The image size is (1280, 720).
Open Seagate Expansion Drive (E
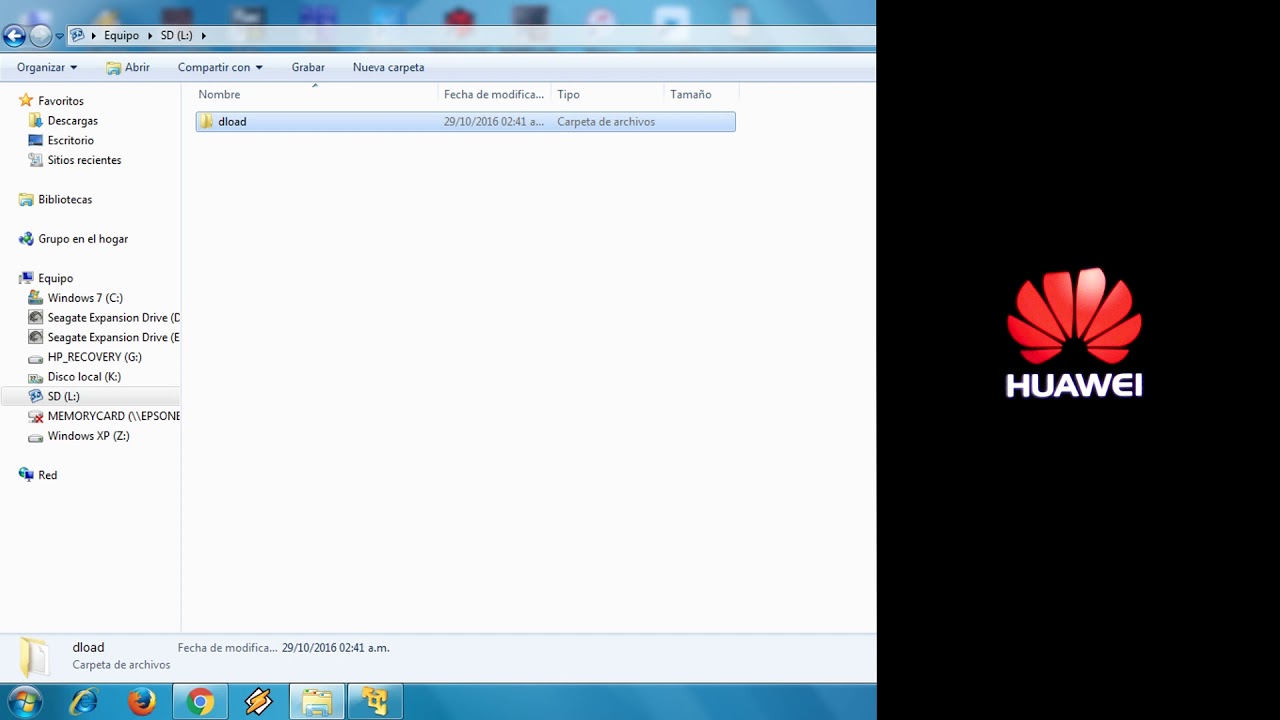coord(114,337)
